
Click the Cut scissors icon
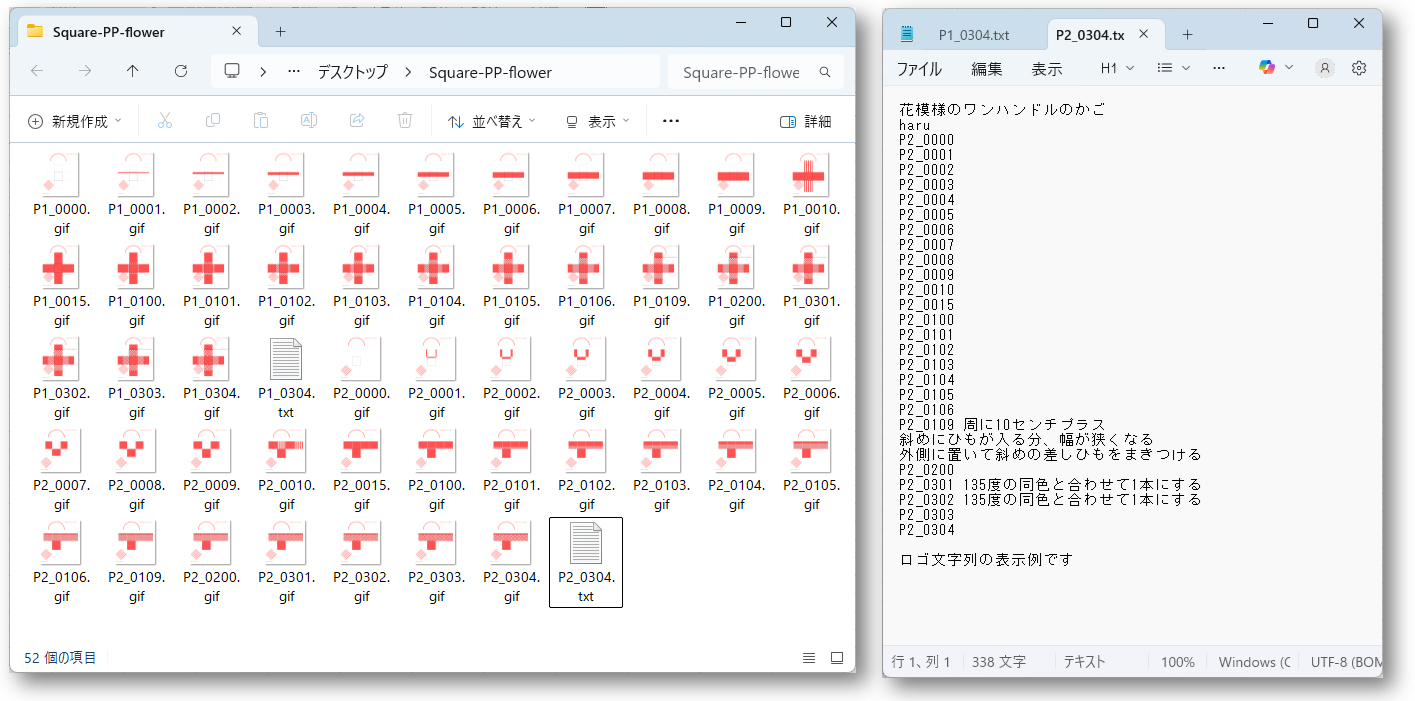[165, 121]
